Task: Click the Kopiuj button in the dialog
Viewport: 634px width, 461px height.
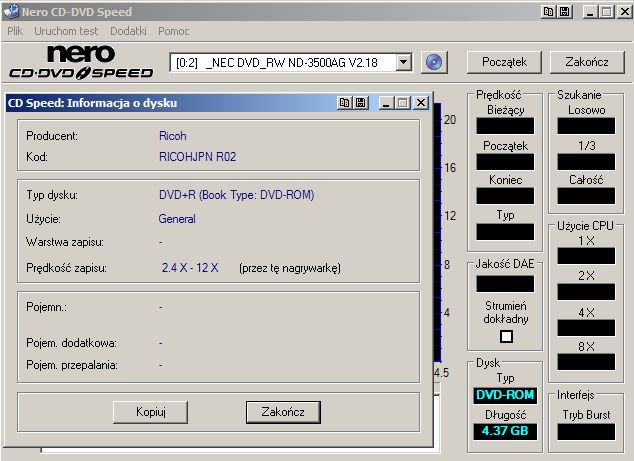Action: 150,412
